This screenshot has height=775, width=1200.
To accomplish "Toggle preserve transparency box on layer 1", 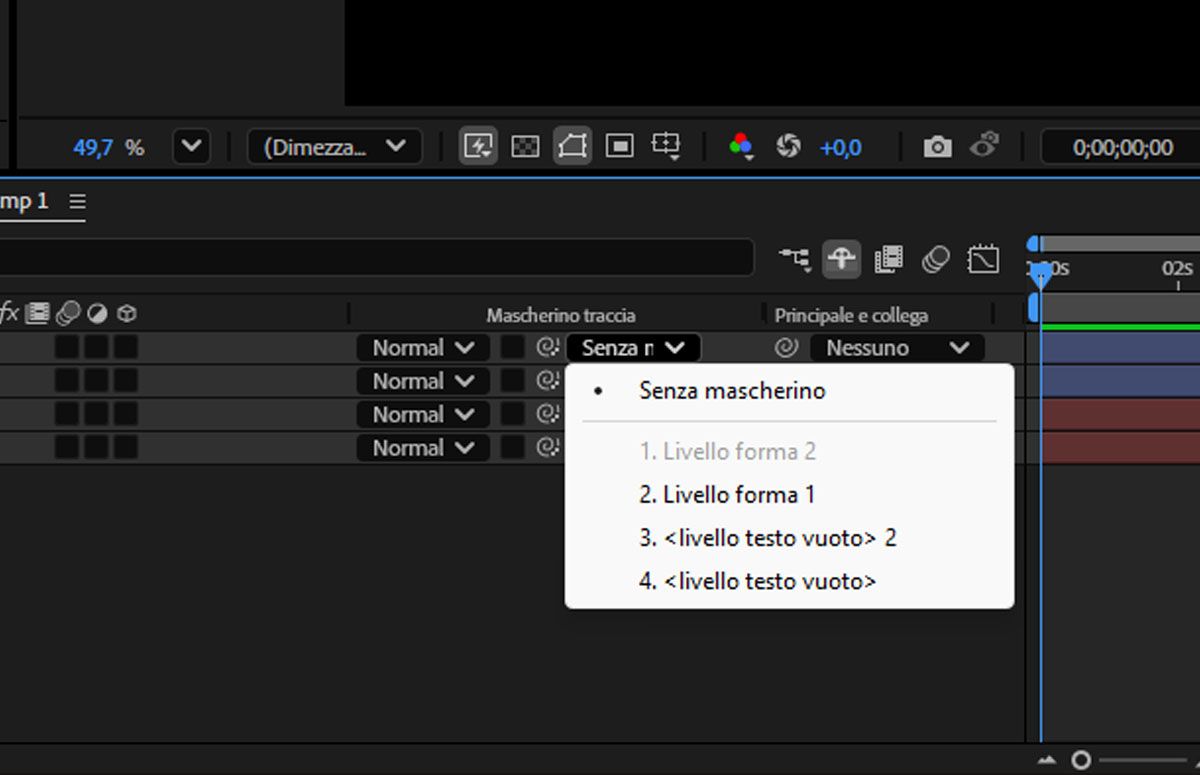I will (512, 348).
